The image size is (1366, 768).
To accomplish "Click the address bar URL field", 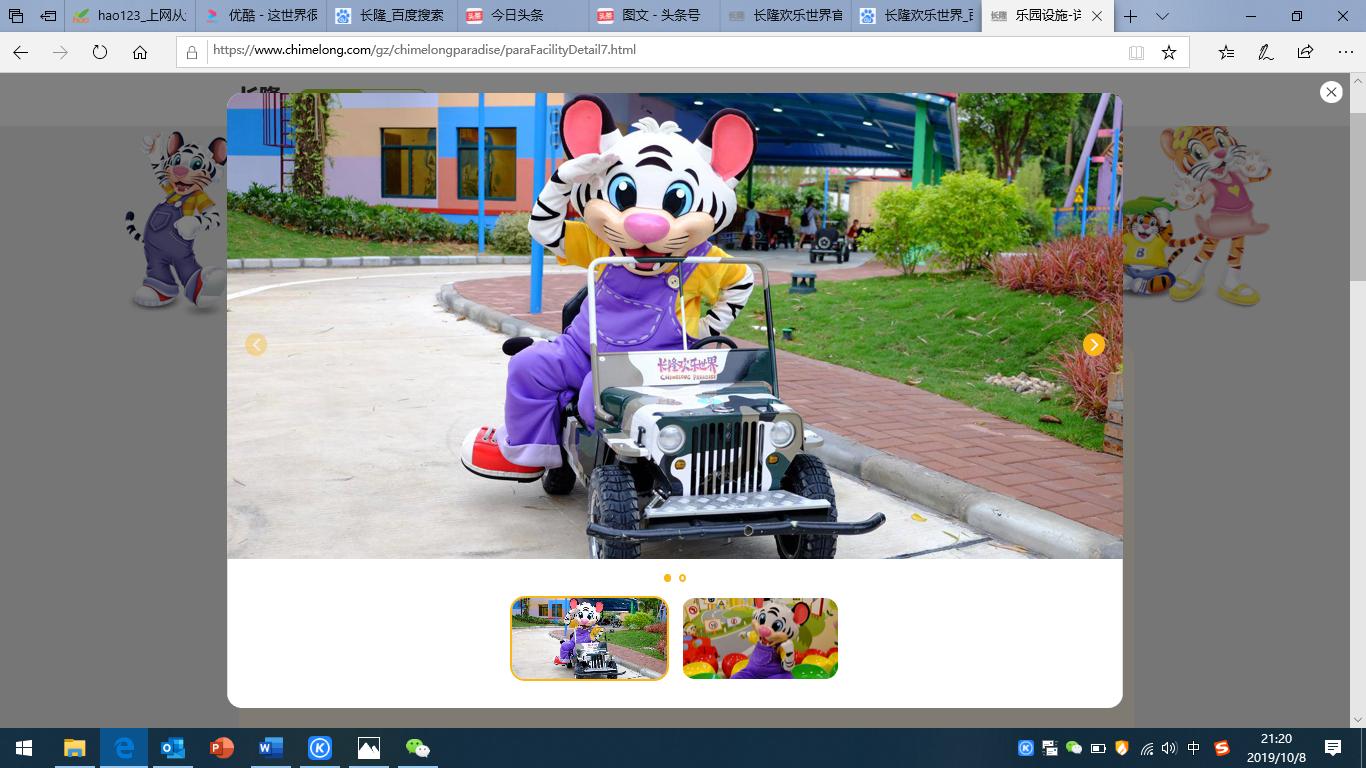I will click(660, 50).
